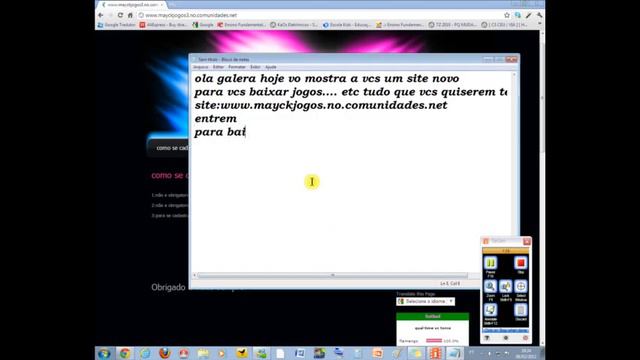Open the Formatar menu in Notepad

pos(237,67)
